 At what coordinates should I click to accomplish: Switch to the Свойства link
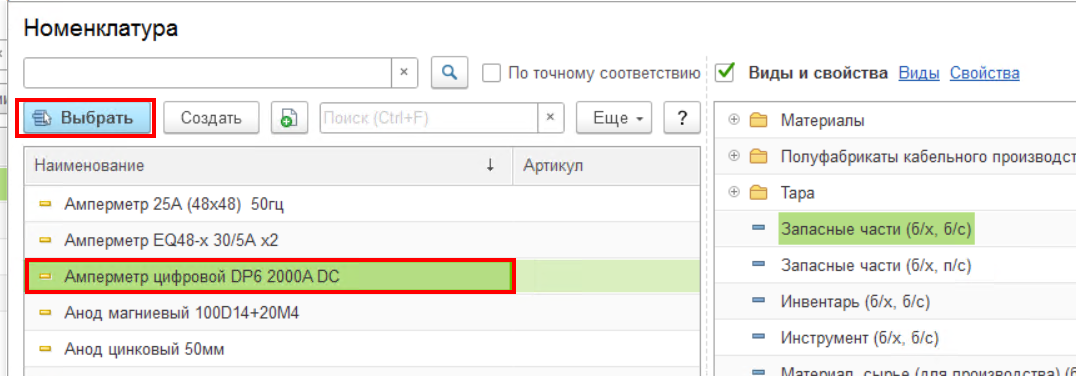pyautogui.click(x=985, y=73)
